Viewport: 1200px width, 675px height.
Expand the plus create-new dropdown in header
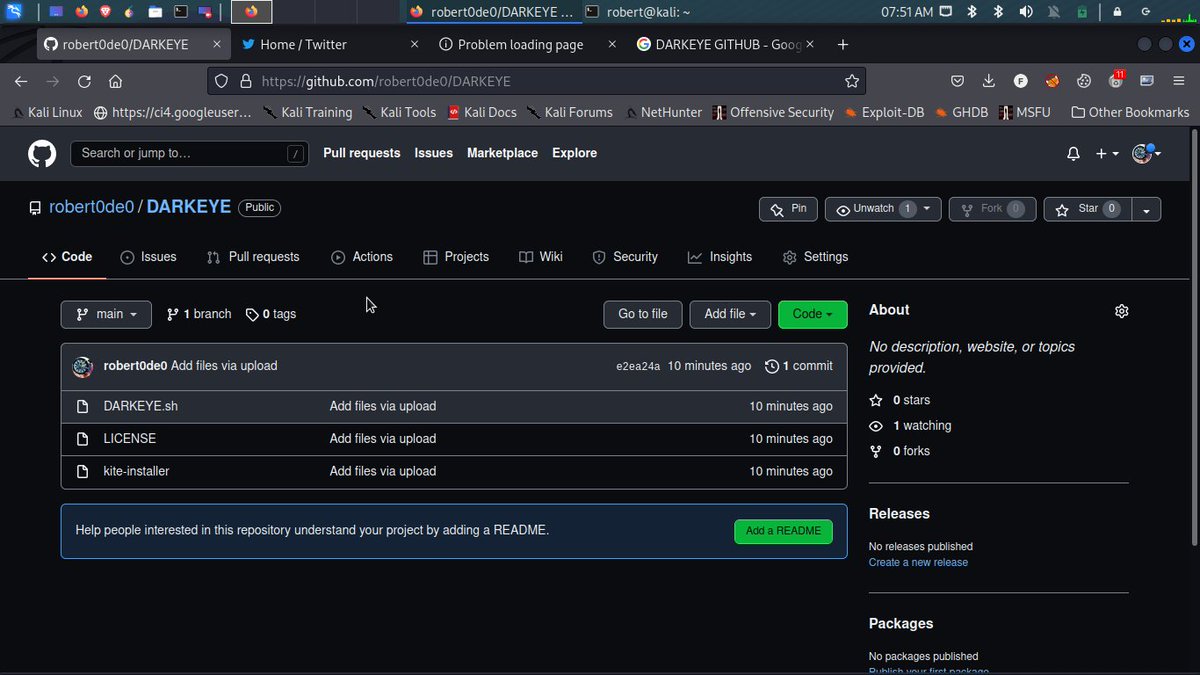point(1107,153)
